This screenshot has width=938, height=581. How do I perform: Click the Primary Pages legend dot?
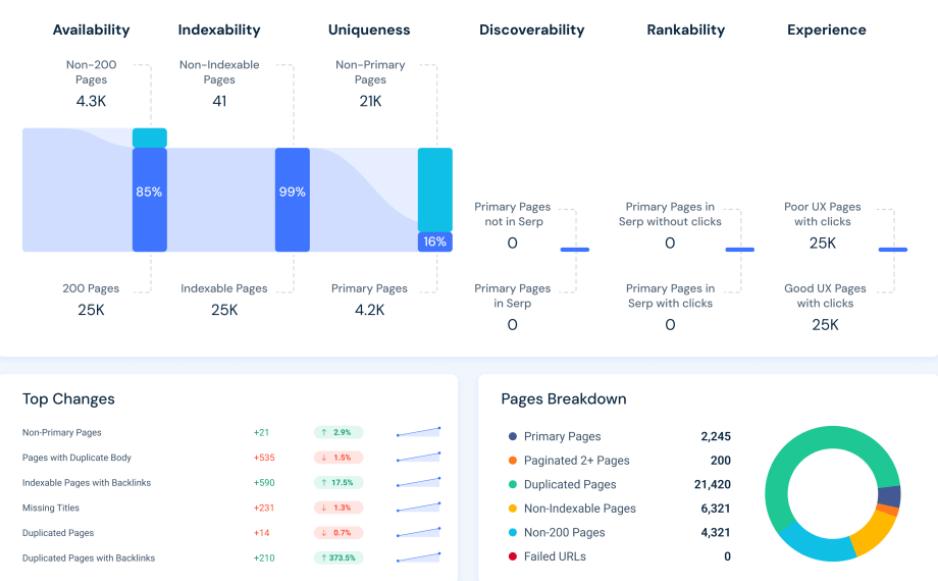[x=513, y=437]
